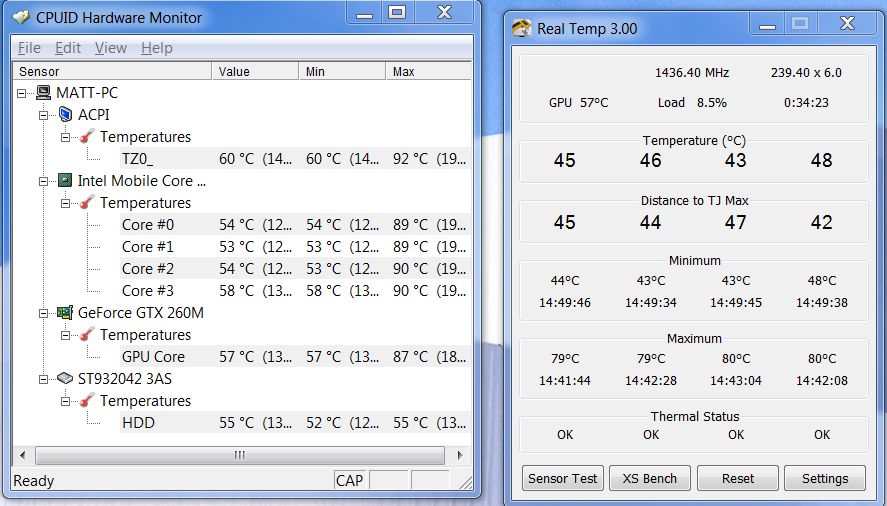
Task: Click the ST932042 3AS hard drive icon
Action: coord(65,378)
